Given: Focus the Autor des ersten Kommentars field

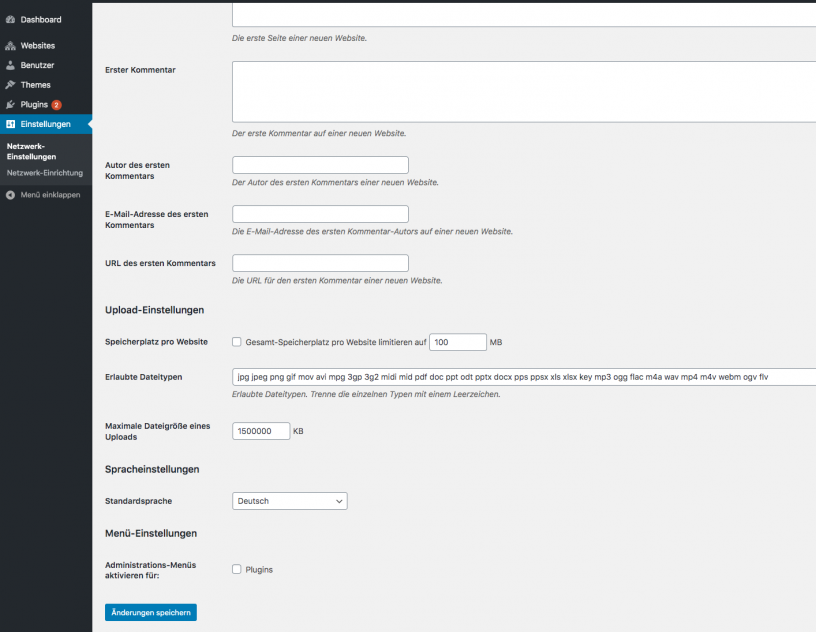Looking at the screenshot, I should (319, 164).
